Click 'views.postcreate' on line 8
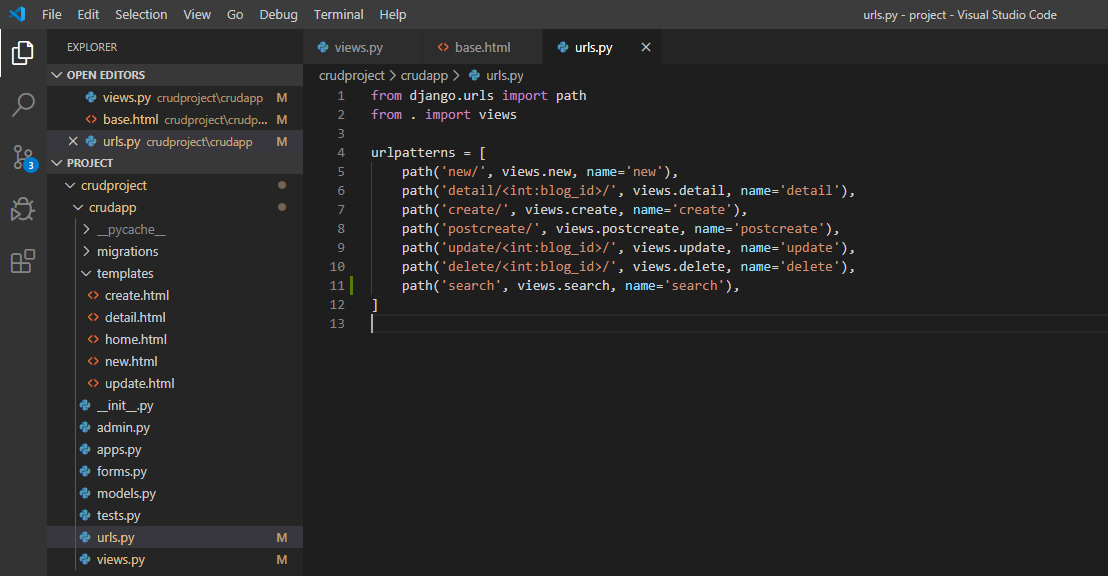This screenshot has width=1108, height=576. [x=617, y=228]
